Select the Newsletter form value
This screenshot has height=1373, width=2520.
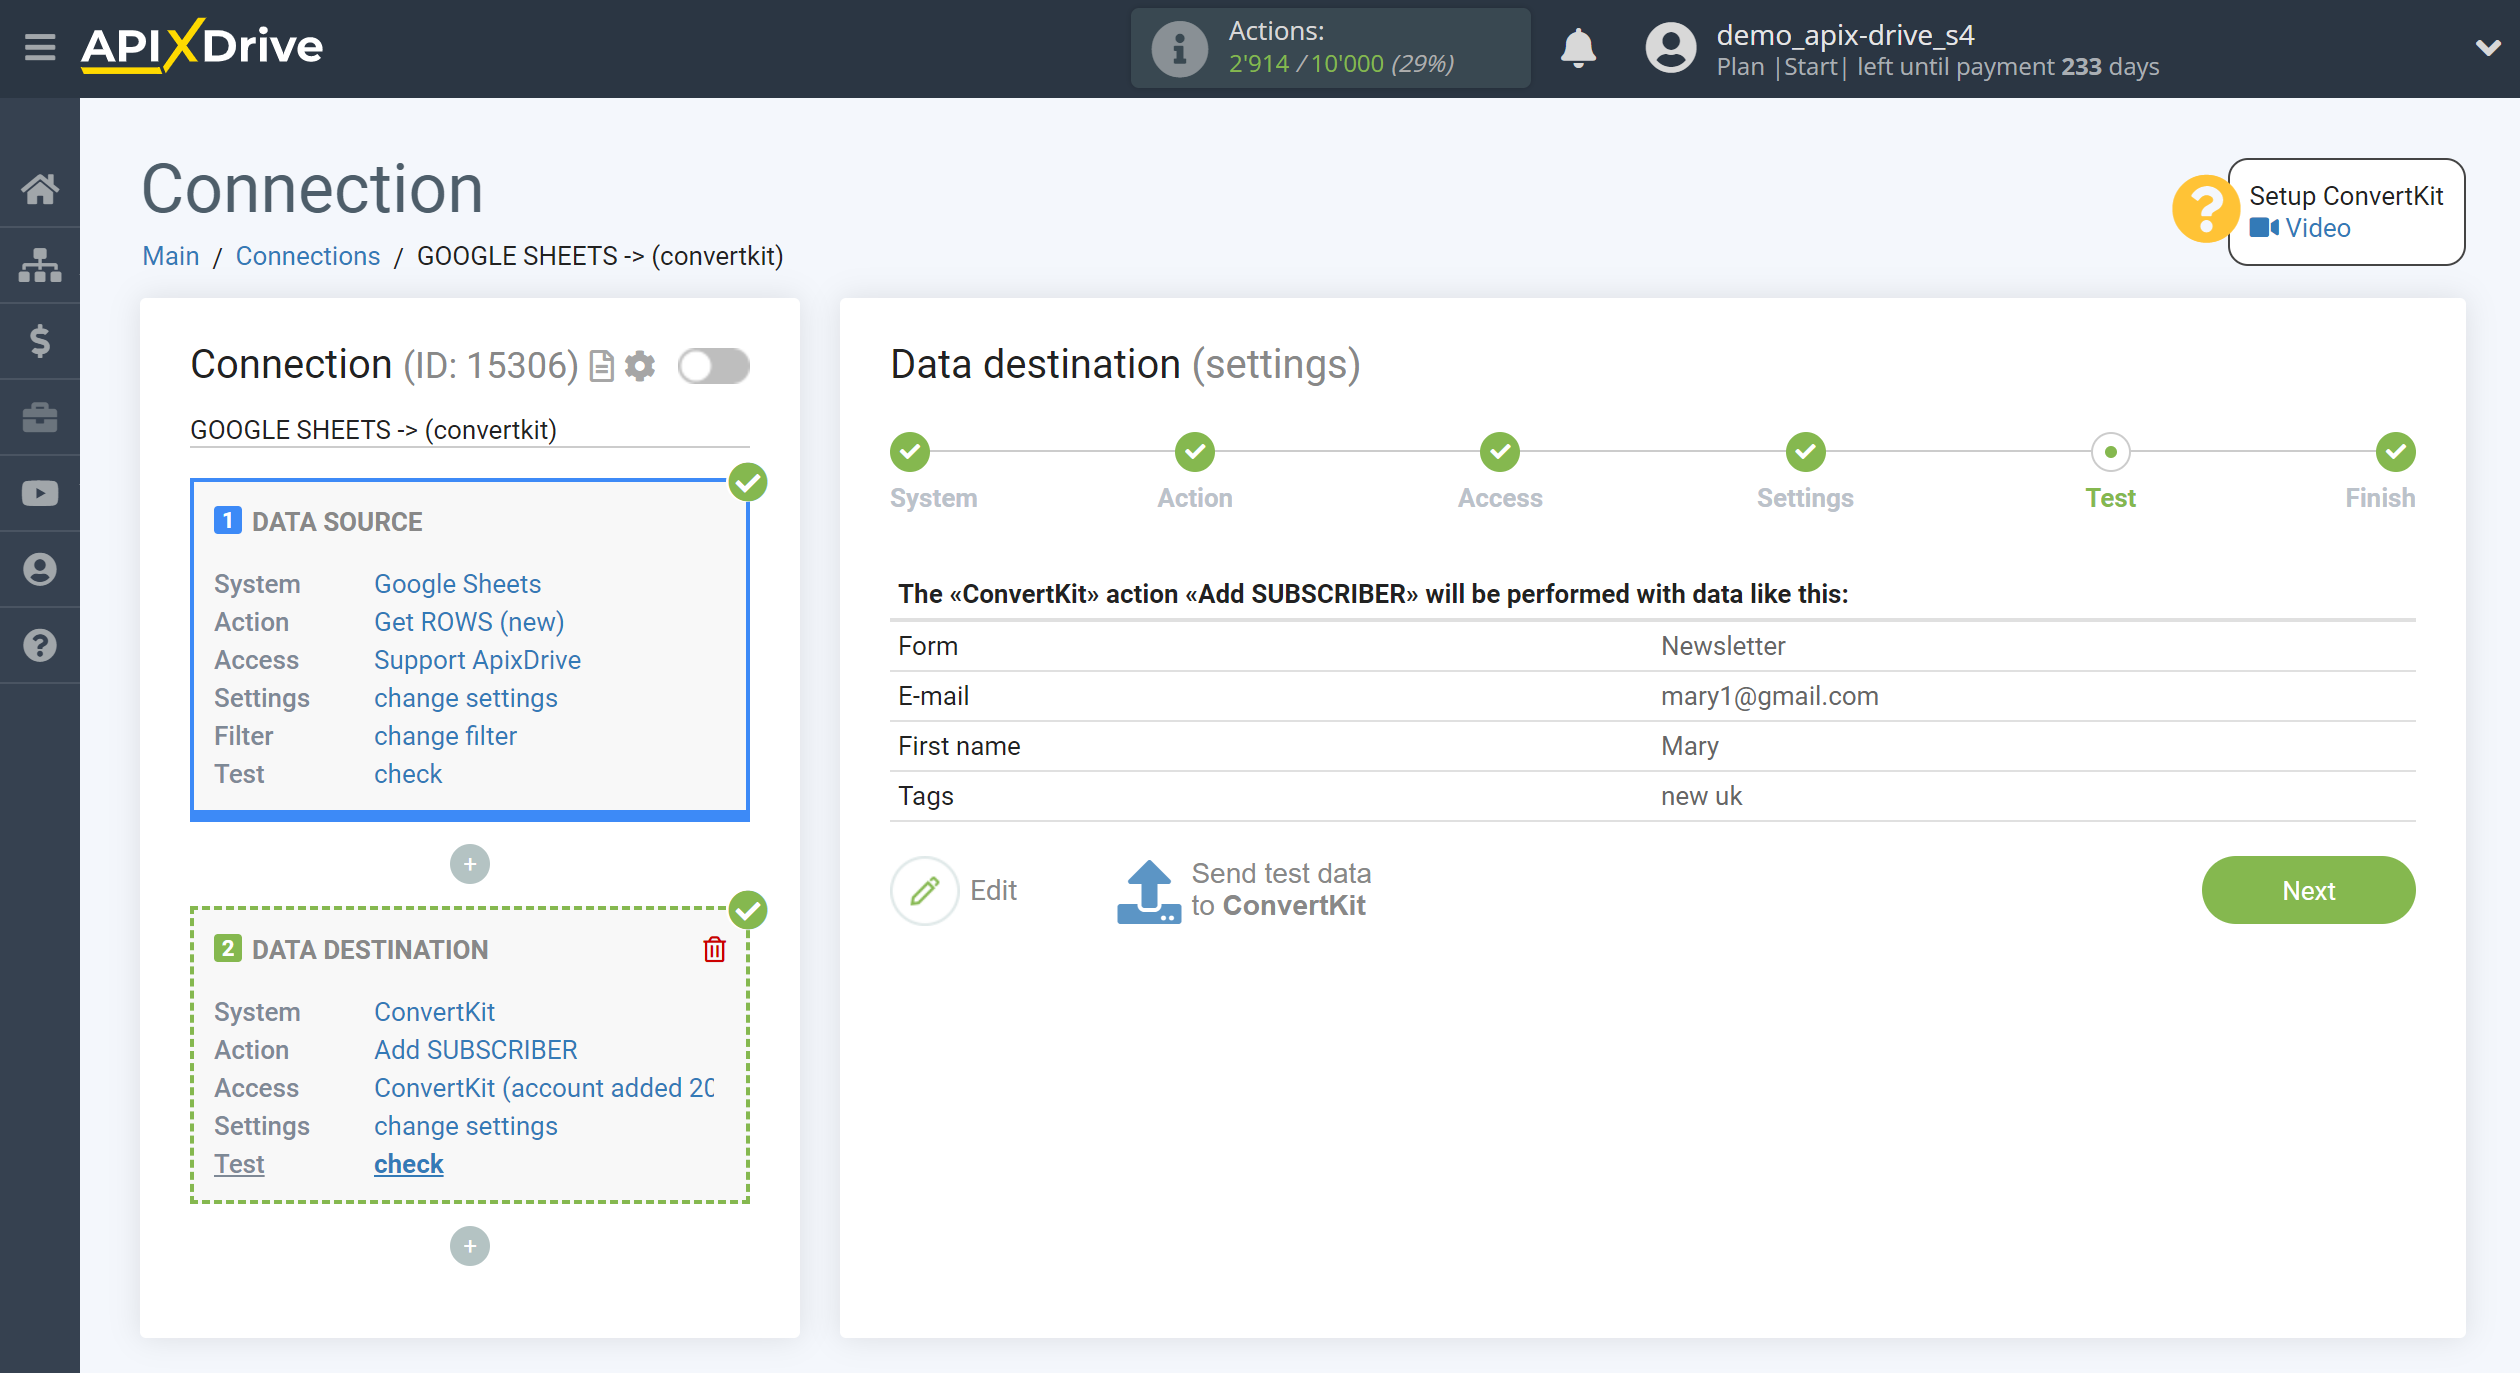[x=1723, y=646]
